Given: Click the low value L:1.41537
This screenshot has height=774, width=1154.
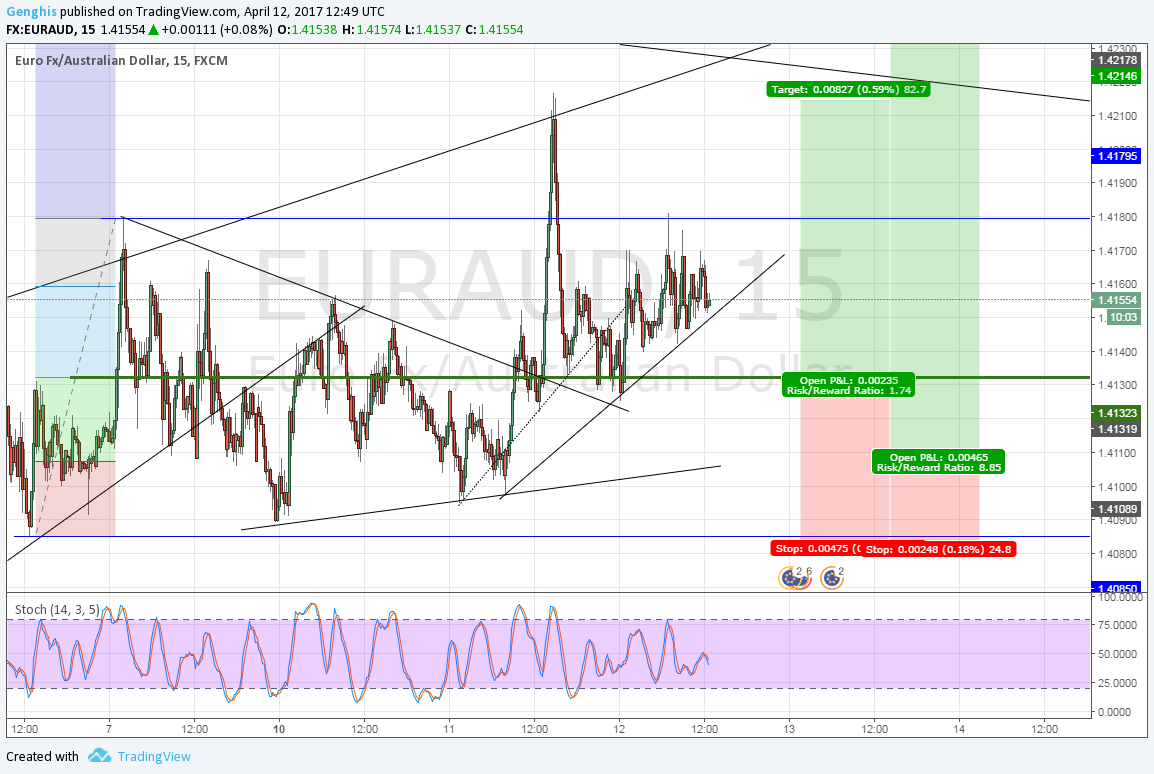Looking at the screenshot, I should [433, 29].
